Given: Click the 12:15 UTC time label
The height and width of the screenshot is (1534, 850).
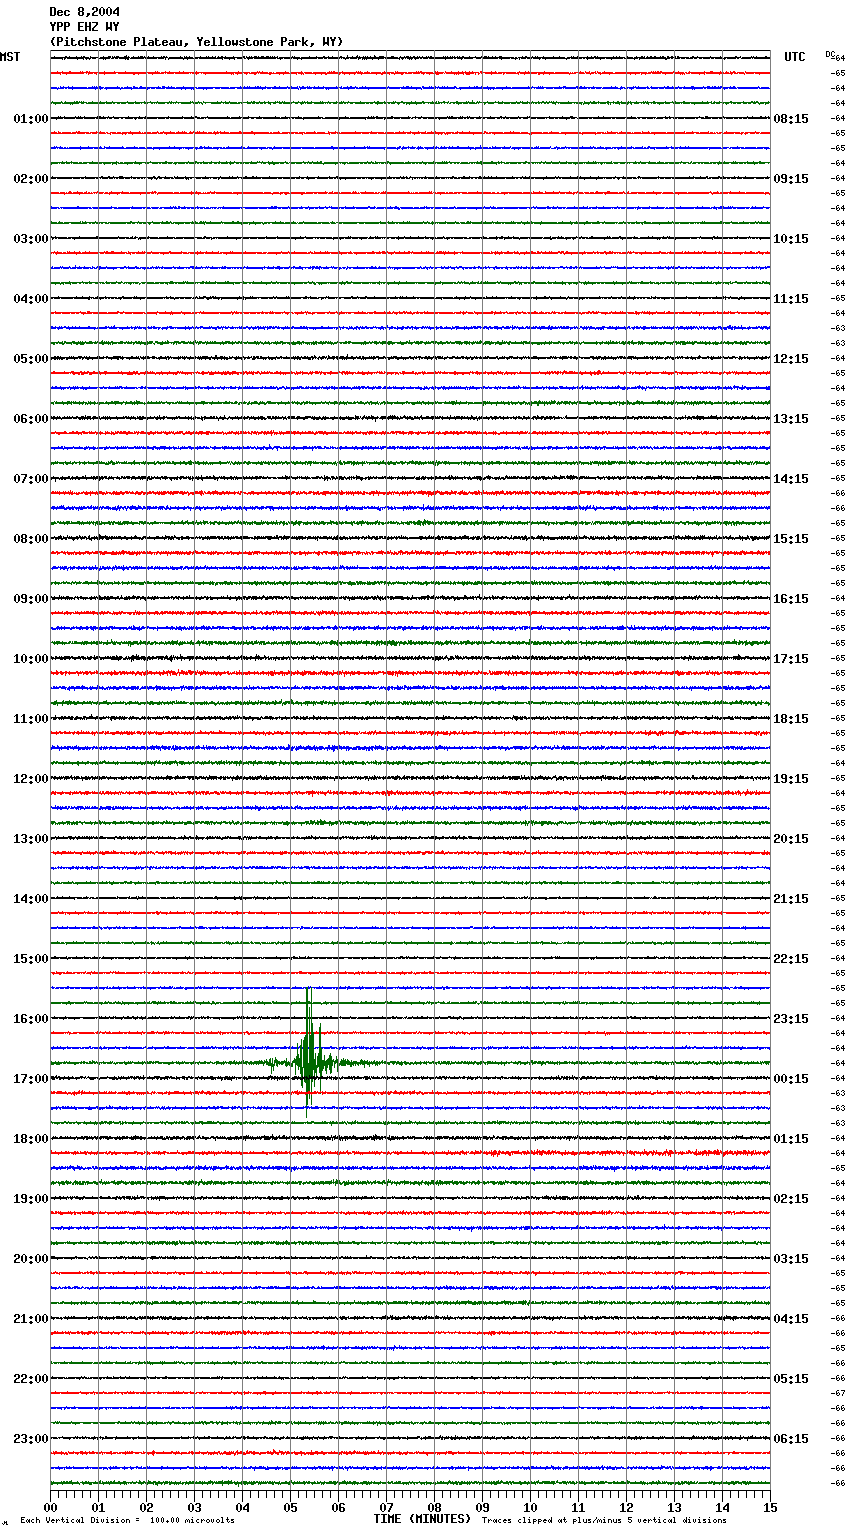Looking at the screenshot, I should pyautogui.click(x=791, y=359).
